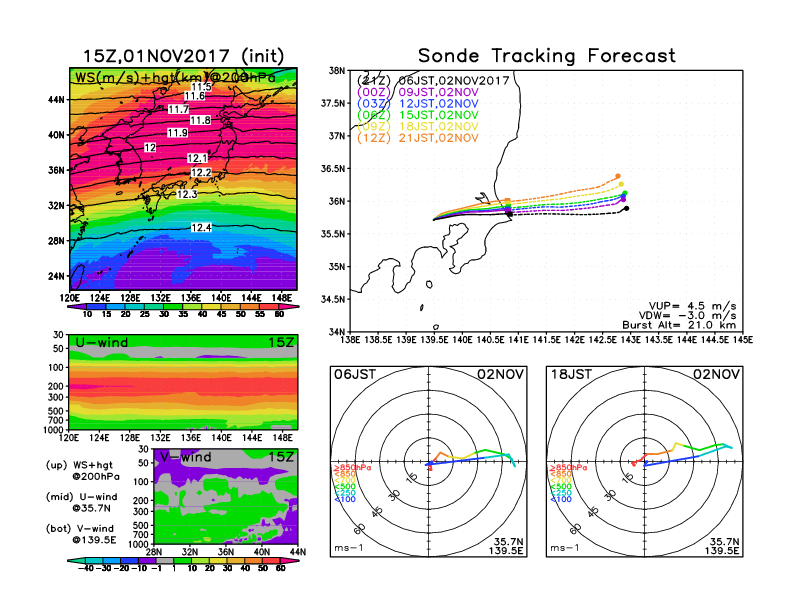The height and width of the screenshot is (612, 792).
Task: Click the "18JST" hodograph title
Action: 571,374
